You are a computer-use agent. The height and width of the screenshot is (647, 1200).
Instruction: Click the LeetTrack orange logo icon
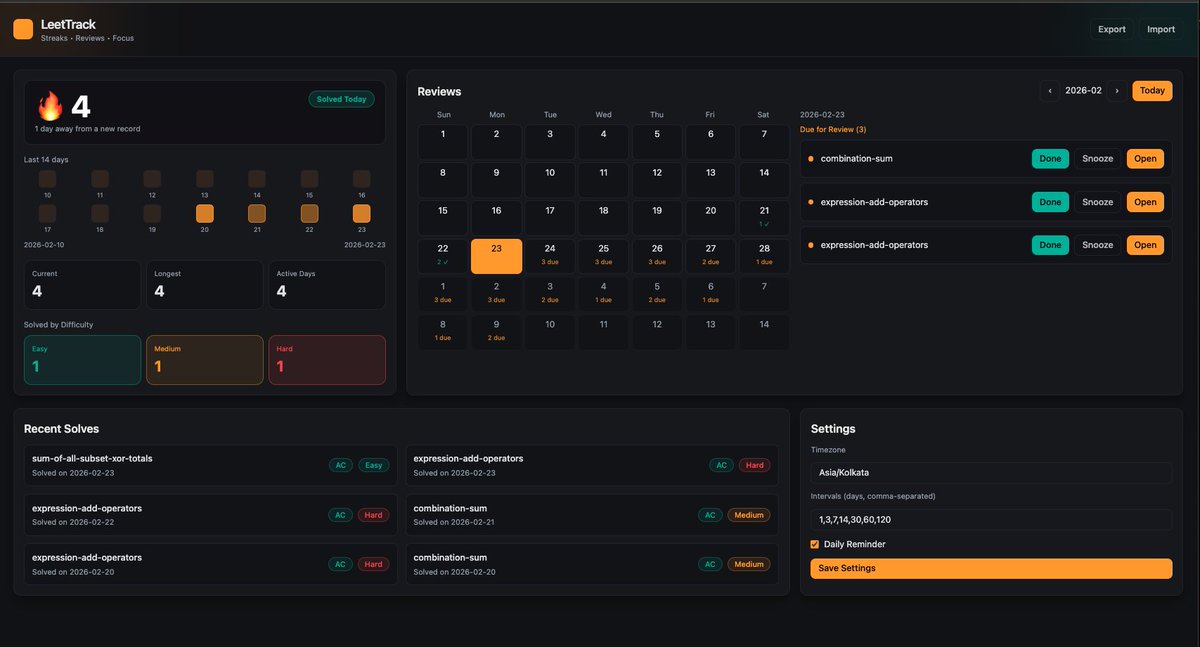(23, 29)
